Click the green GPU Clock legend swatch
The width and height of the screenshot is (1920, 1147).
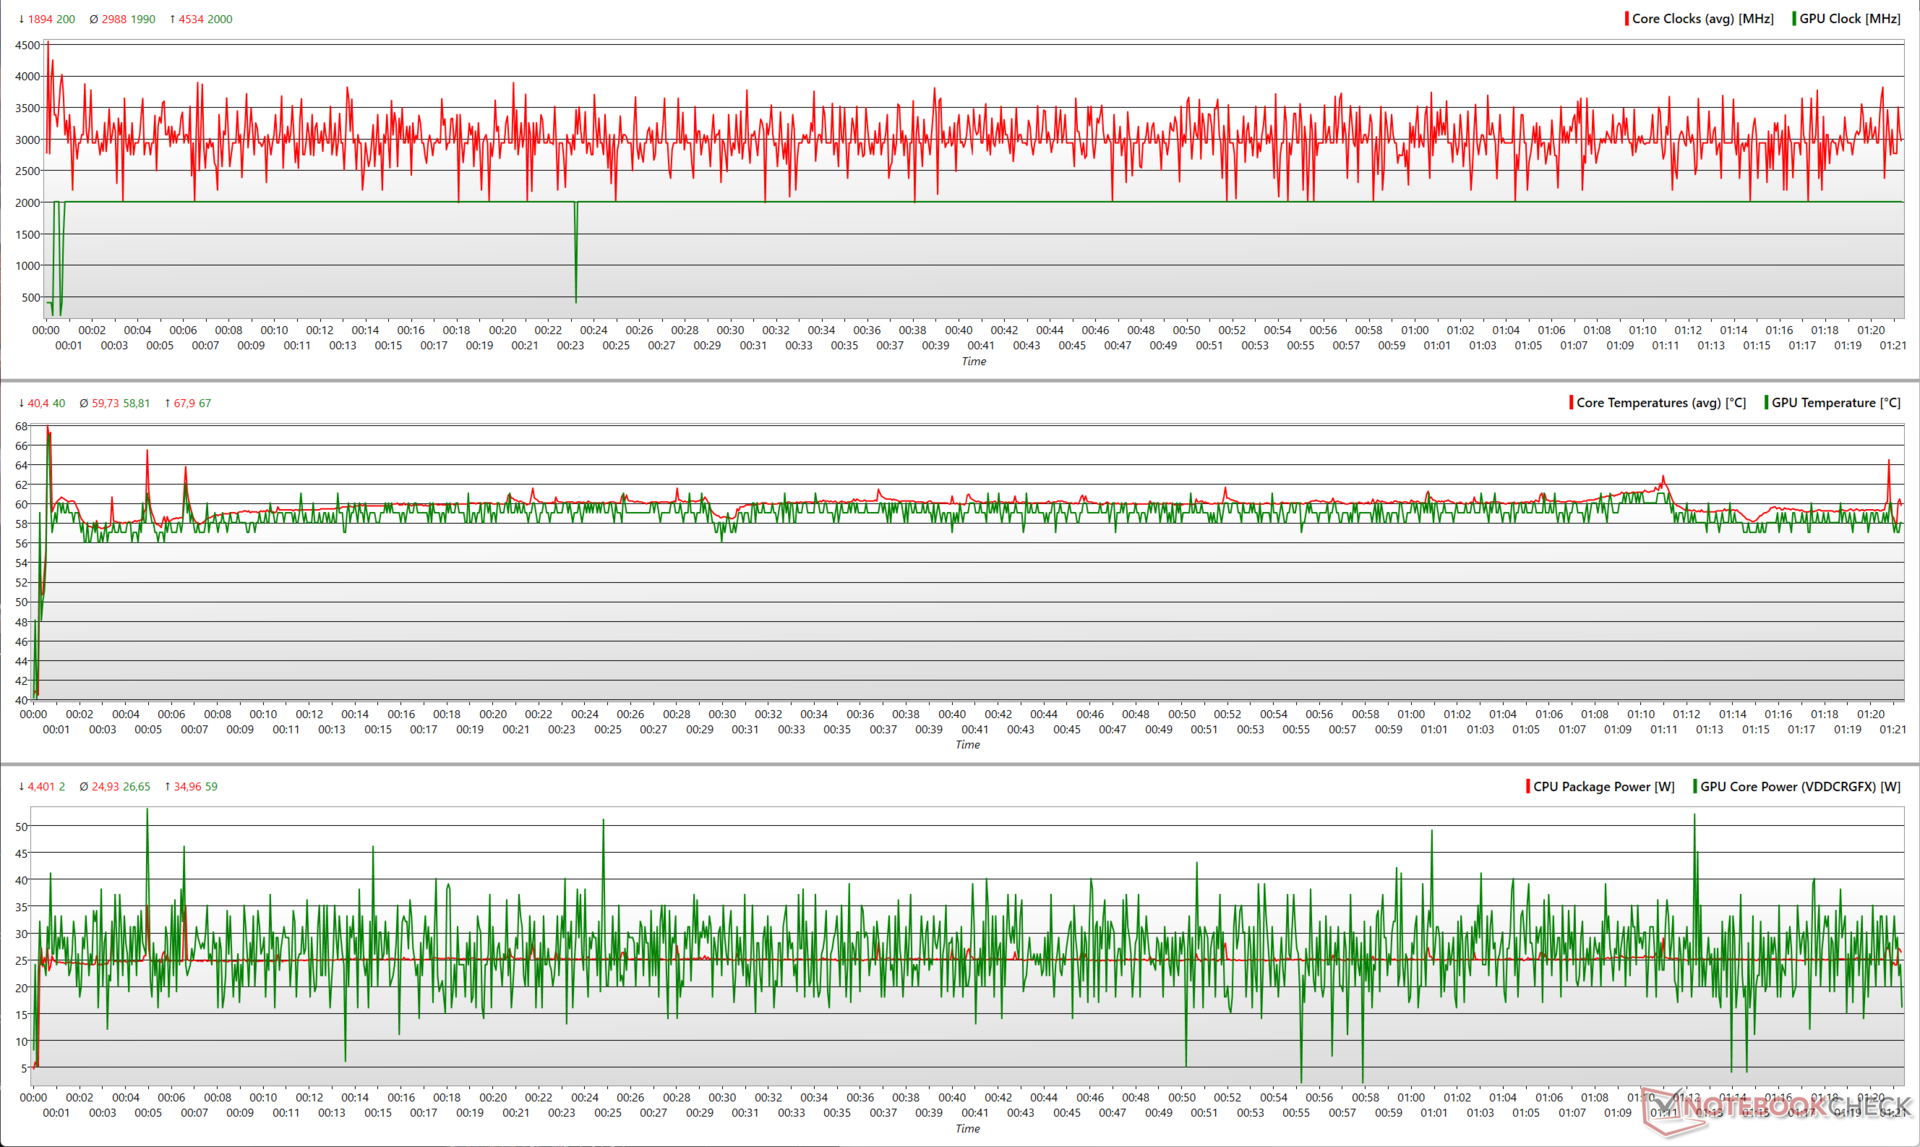[x=1794, y=19]
